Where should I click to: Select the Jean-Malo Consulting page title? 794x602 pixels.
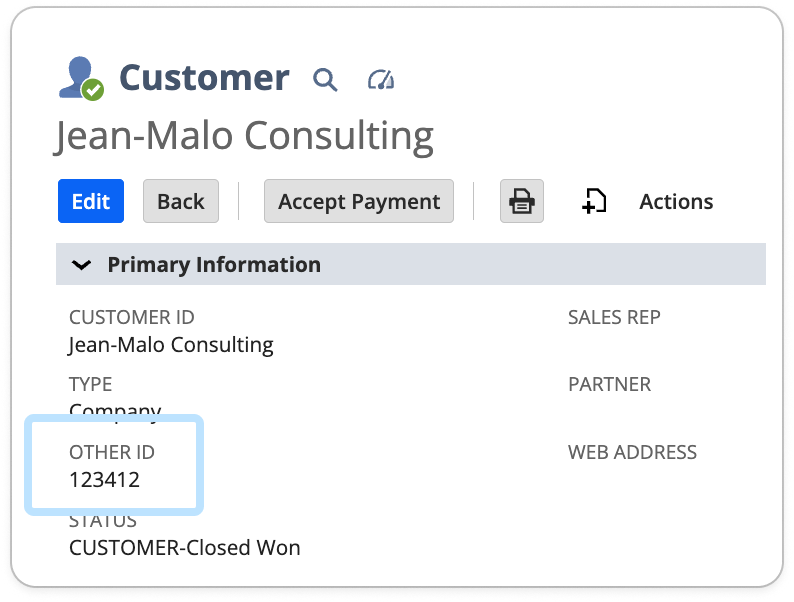[244, 136]
